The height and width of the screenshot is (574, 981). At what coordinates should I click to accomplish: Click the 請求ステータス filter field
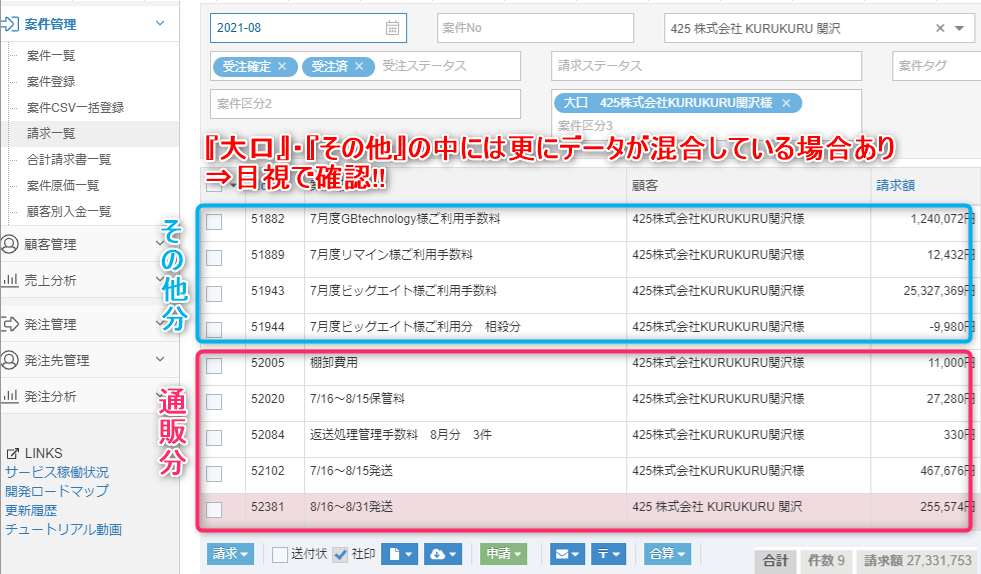[x=706, y=66]
